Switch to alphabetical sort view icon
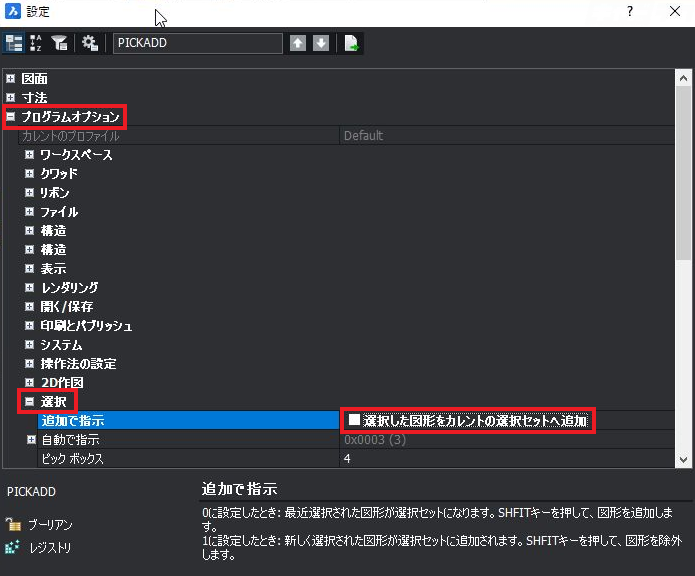Viewport: 695px width, 576px height. pos(35,43)
